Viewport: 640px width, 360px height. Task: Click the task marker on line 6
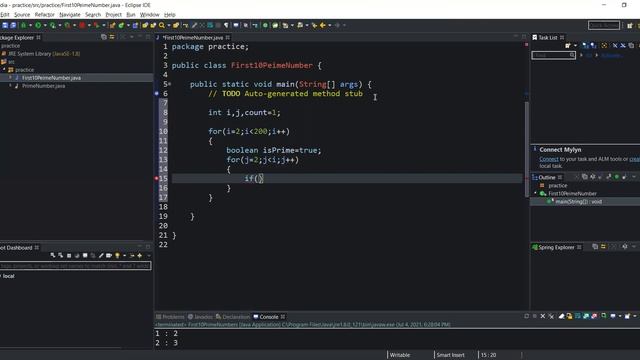[x=156, y=93]
